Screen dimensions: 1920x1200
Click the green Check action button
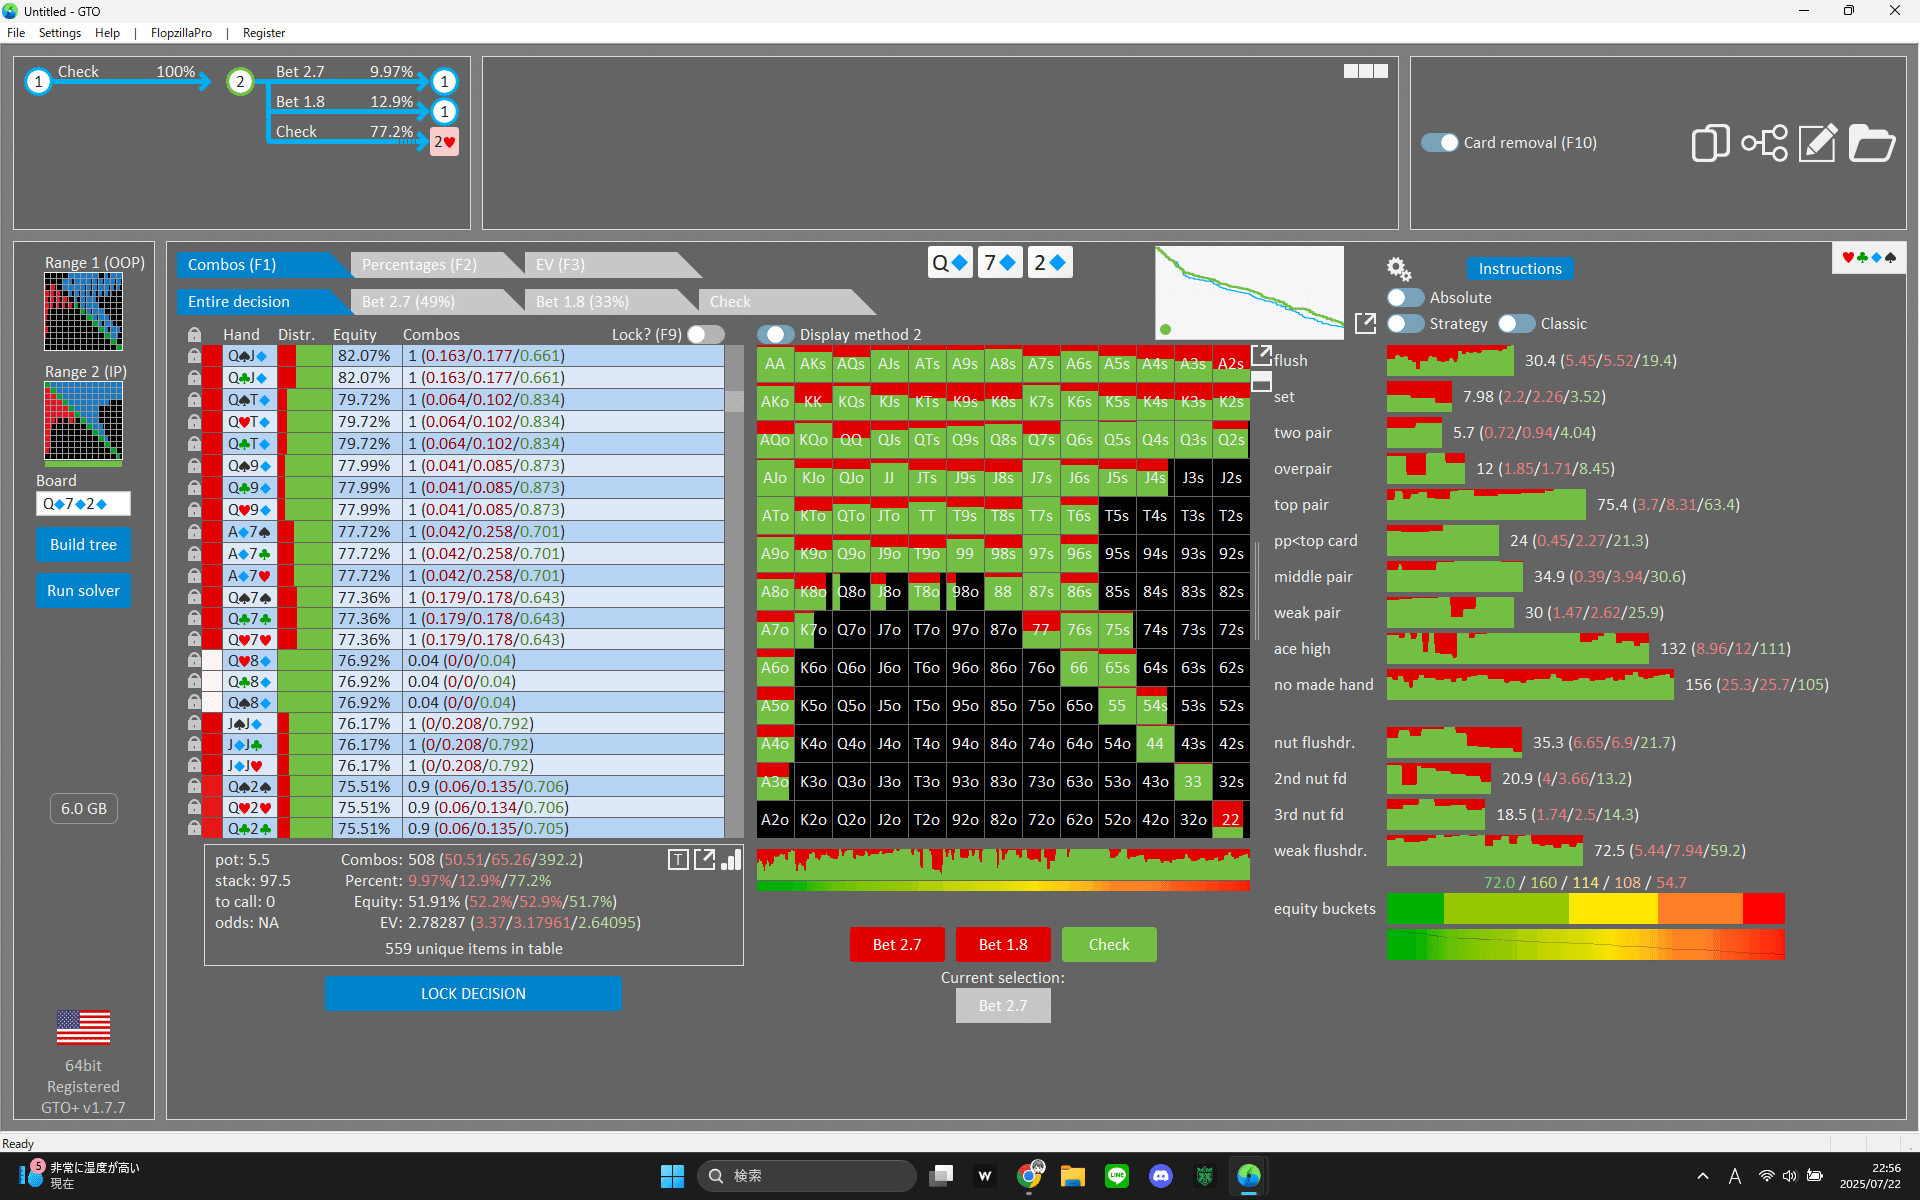click(1109, 945)
